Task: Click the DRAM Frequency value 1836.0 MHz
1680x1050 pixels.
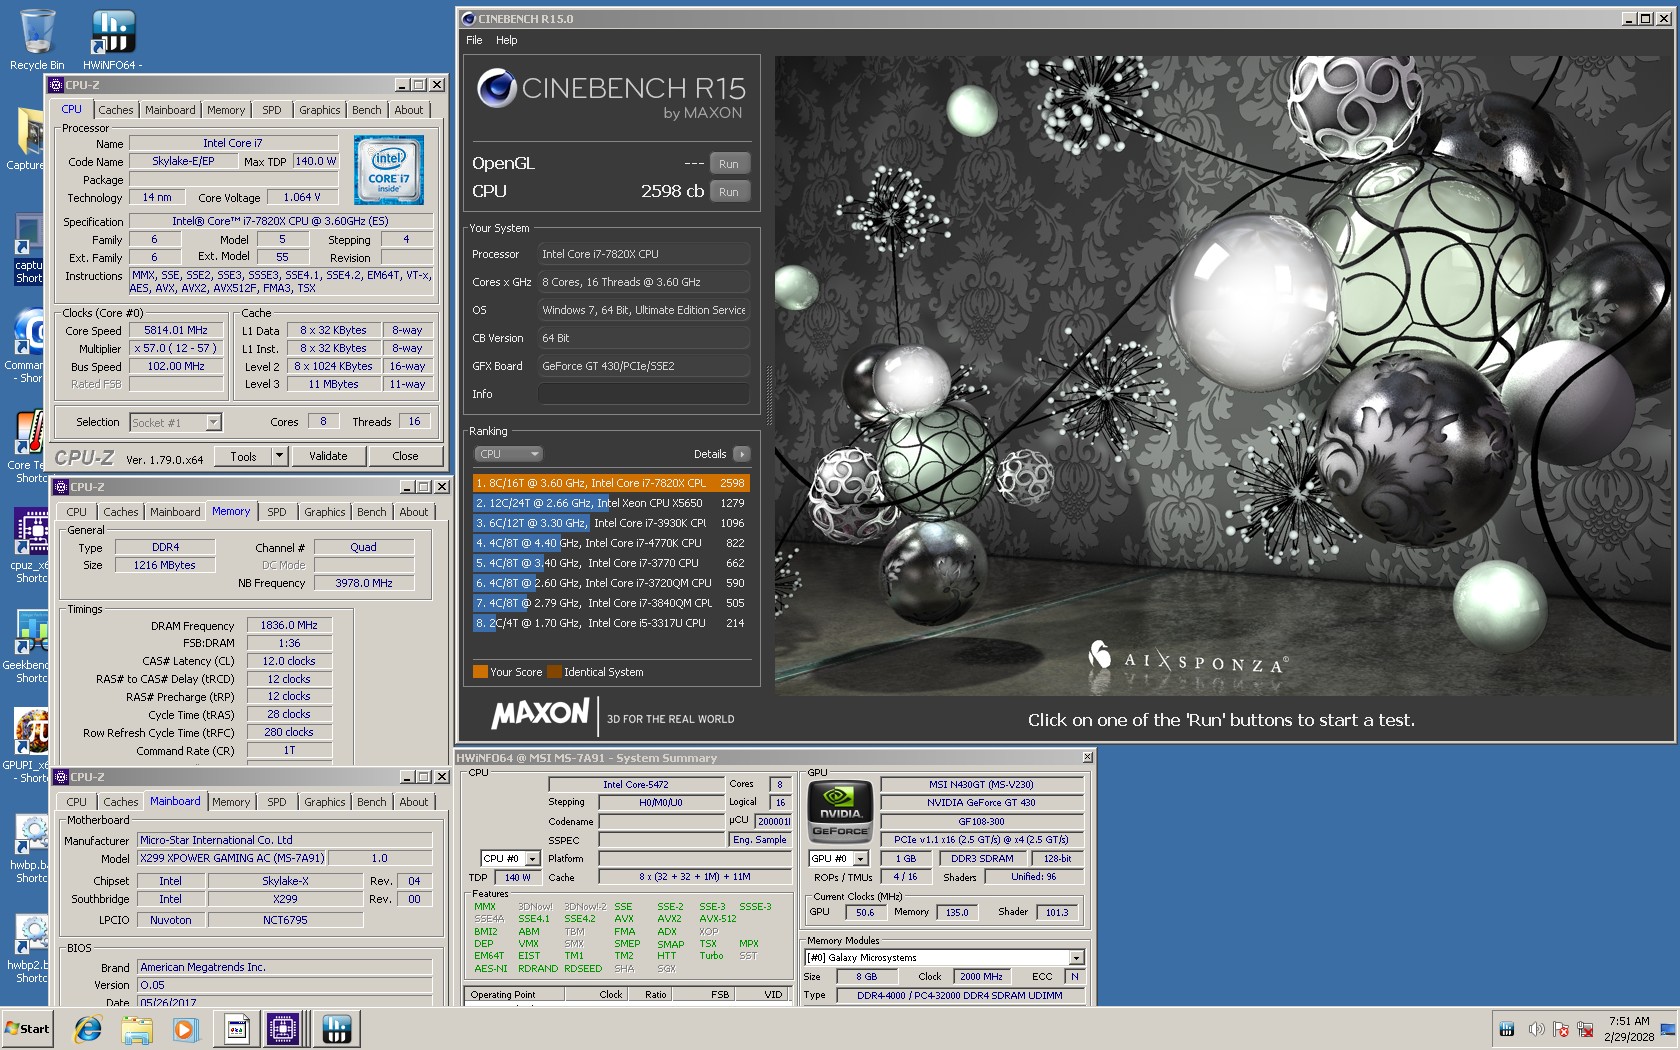Action: tap(289, 625)
